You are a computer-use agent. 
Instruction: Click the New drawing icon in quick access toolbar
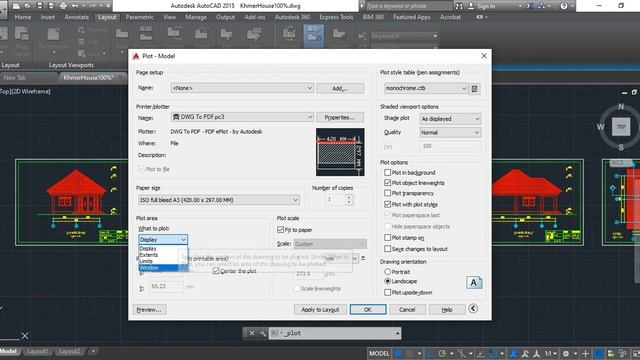tap(16, 6)
